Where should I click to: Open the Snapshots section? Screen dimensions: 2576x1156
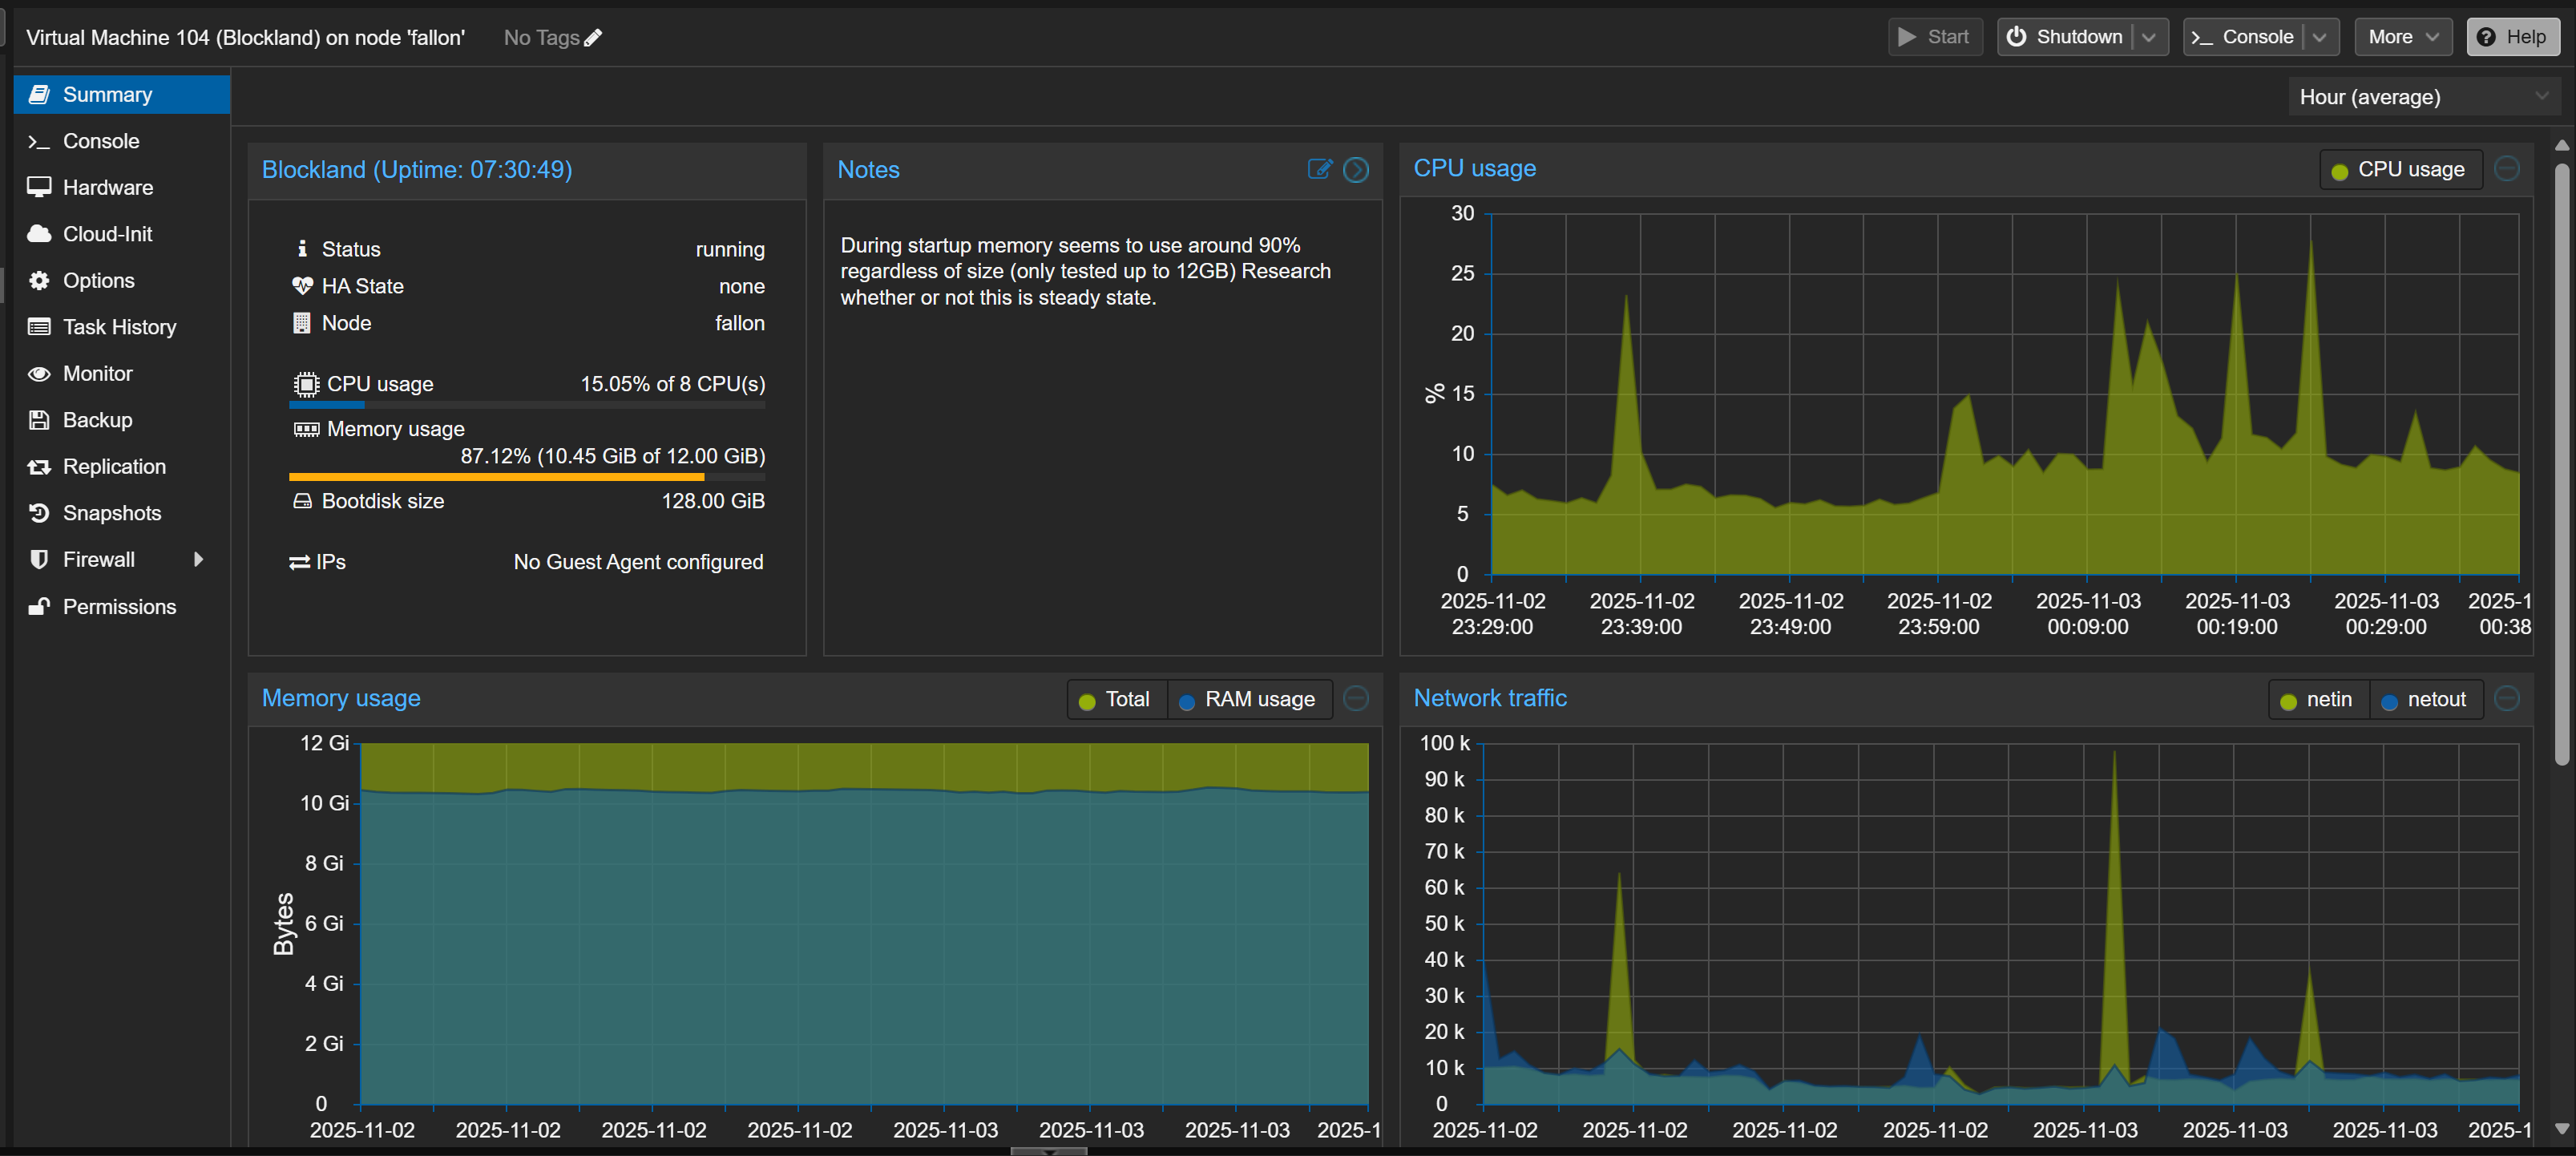point(111,513)
